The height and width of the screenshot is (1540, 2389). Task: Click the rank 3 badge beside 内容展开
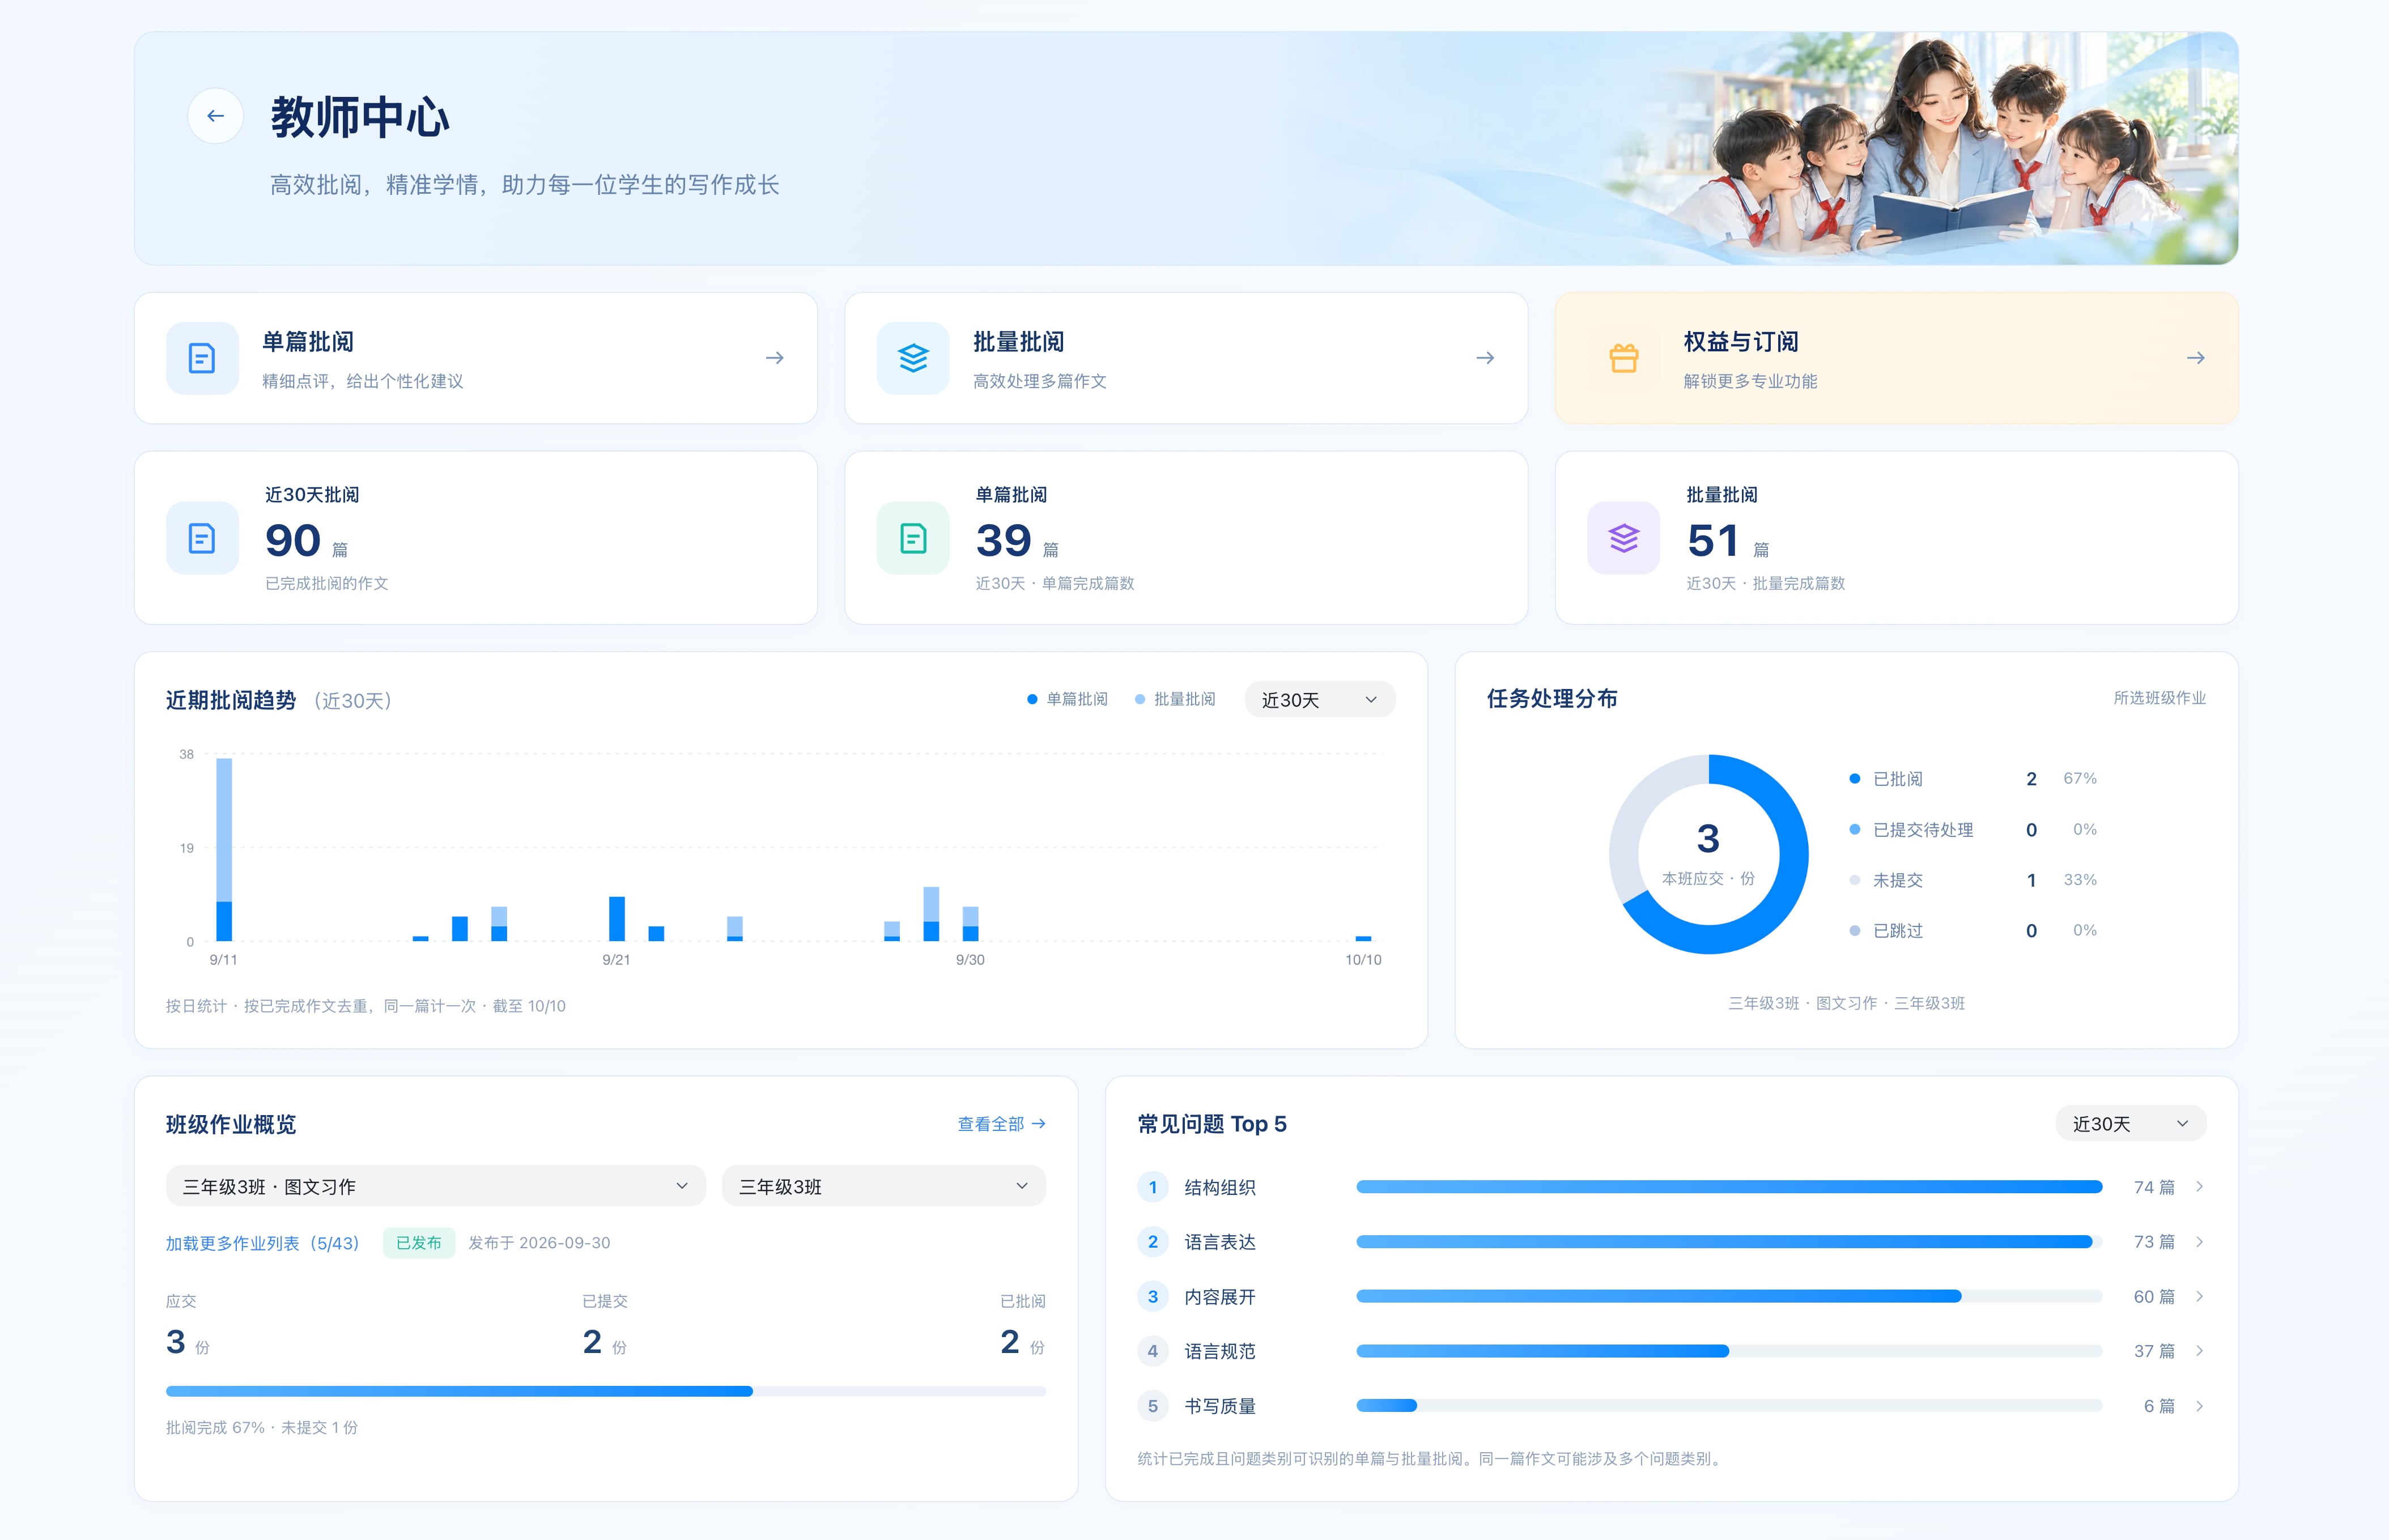point(1152,1297)
